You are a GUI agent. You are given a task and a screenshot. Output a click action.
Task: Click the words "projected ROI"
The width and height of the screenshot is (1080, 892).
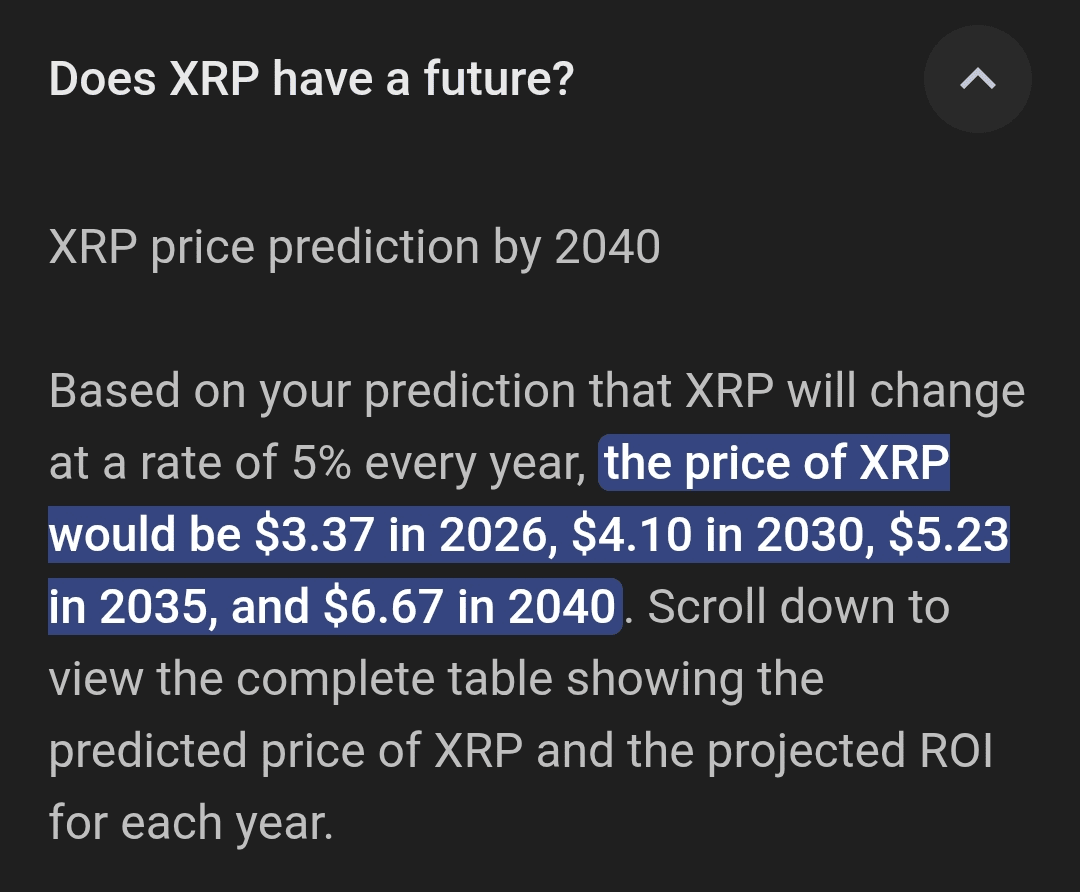pyautogui.click(x=850, y=750)
